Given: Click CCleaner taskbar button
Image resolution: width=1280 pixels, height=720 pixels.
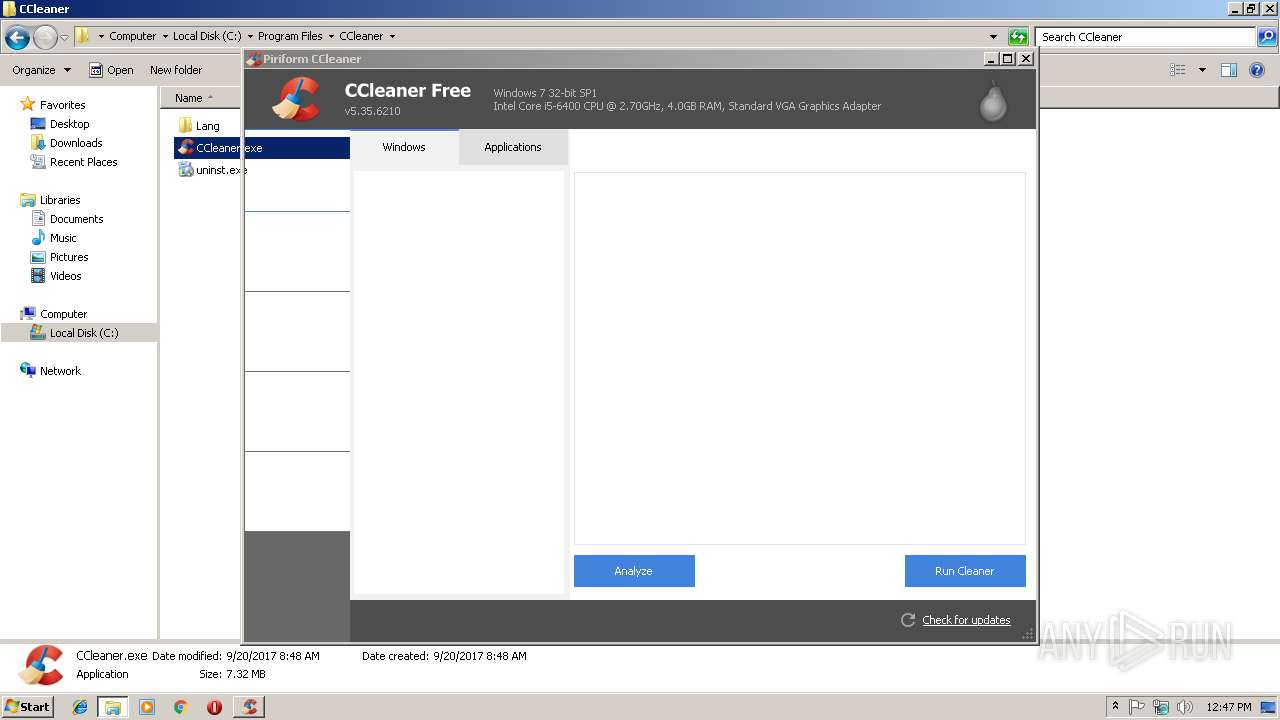Looking at the screenshot, I should tap(249, 707).
